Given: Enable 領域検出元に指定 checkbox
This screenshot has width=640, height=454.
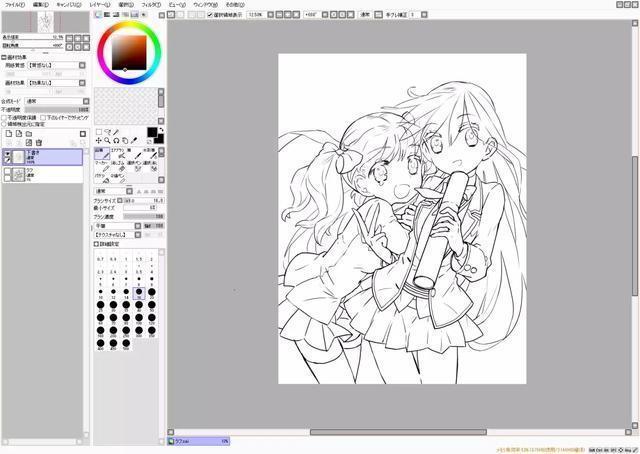Looking at the screenshot, I should pyautogui.click(x=4, y=124).
